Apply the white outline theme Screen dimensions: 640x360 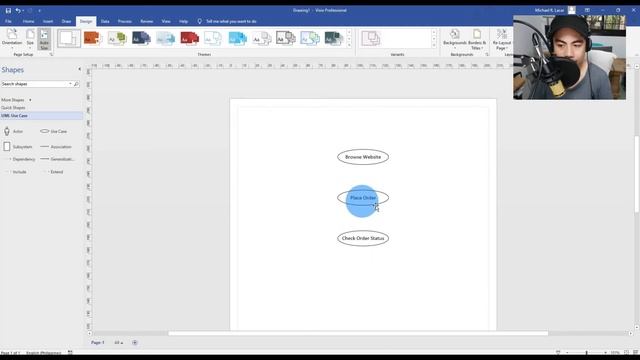213,39
